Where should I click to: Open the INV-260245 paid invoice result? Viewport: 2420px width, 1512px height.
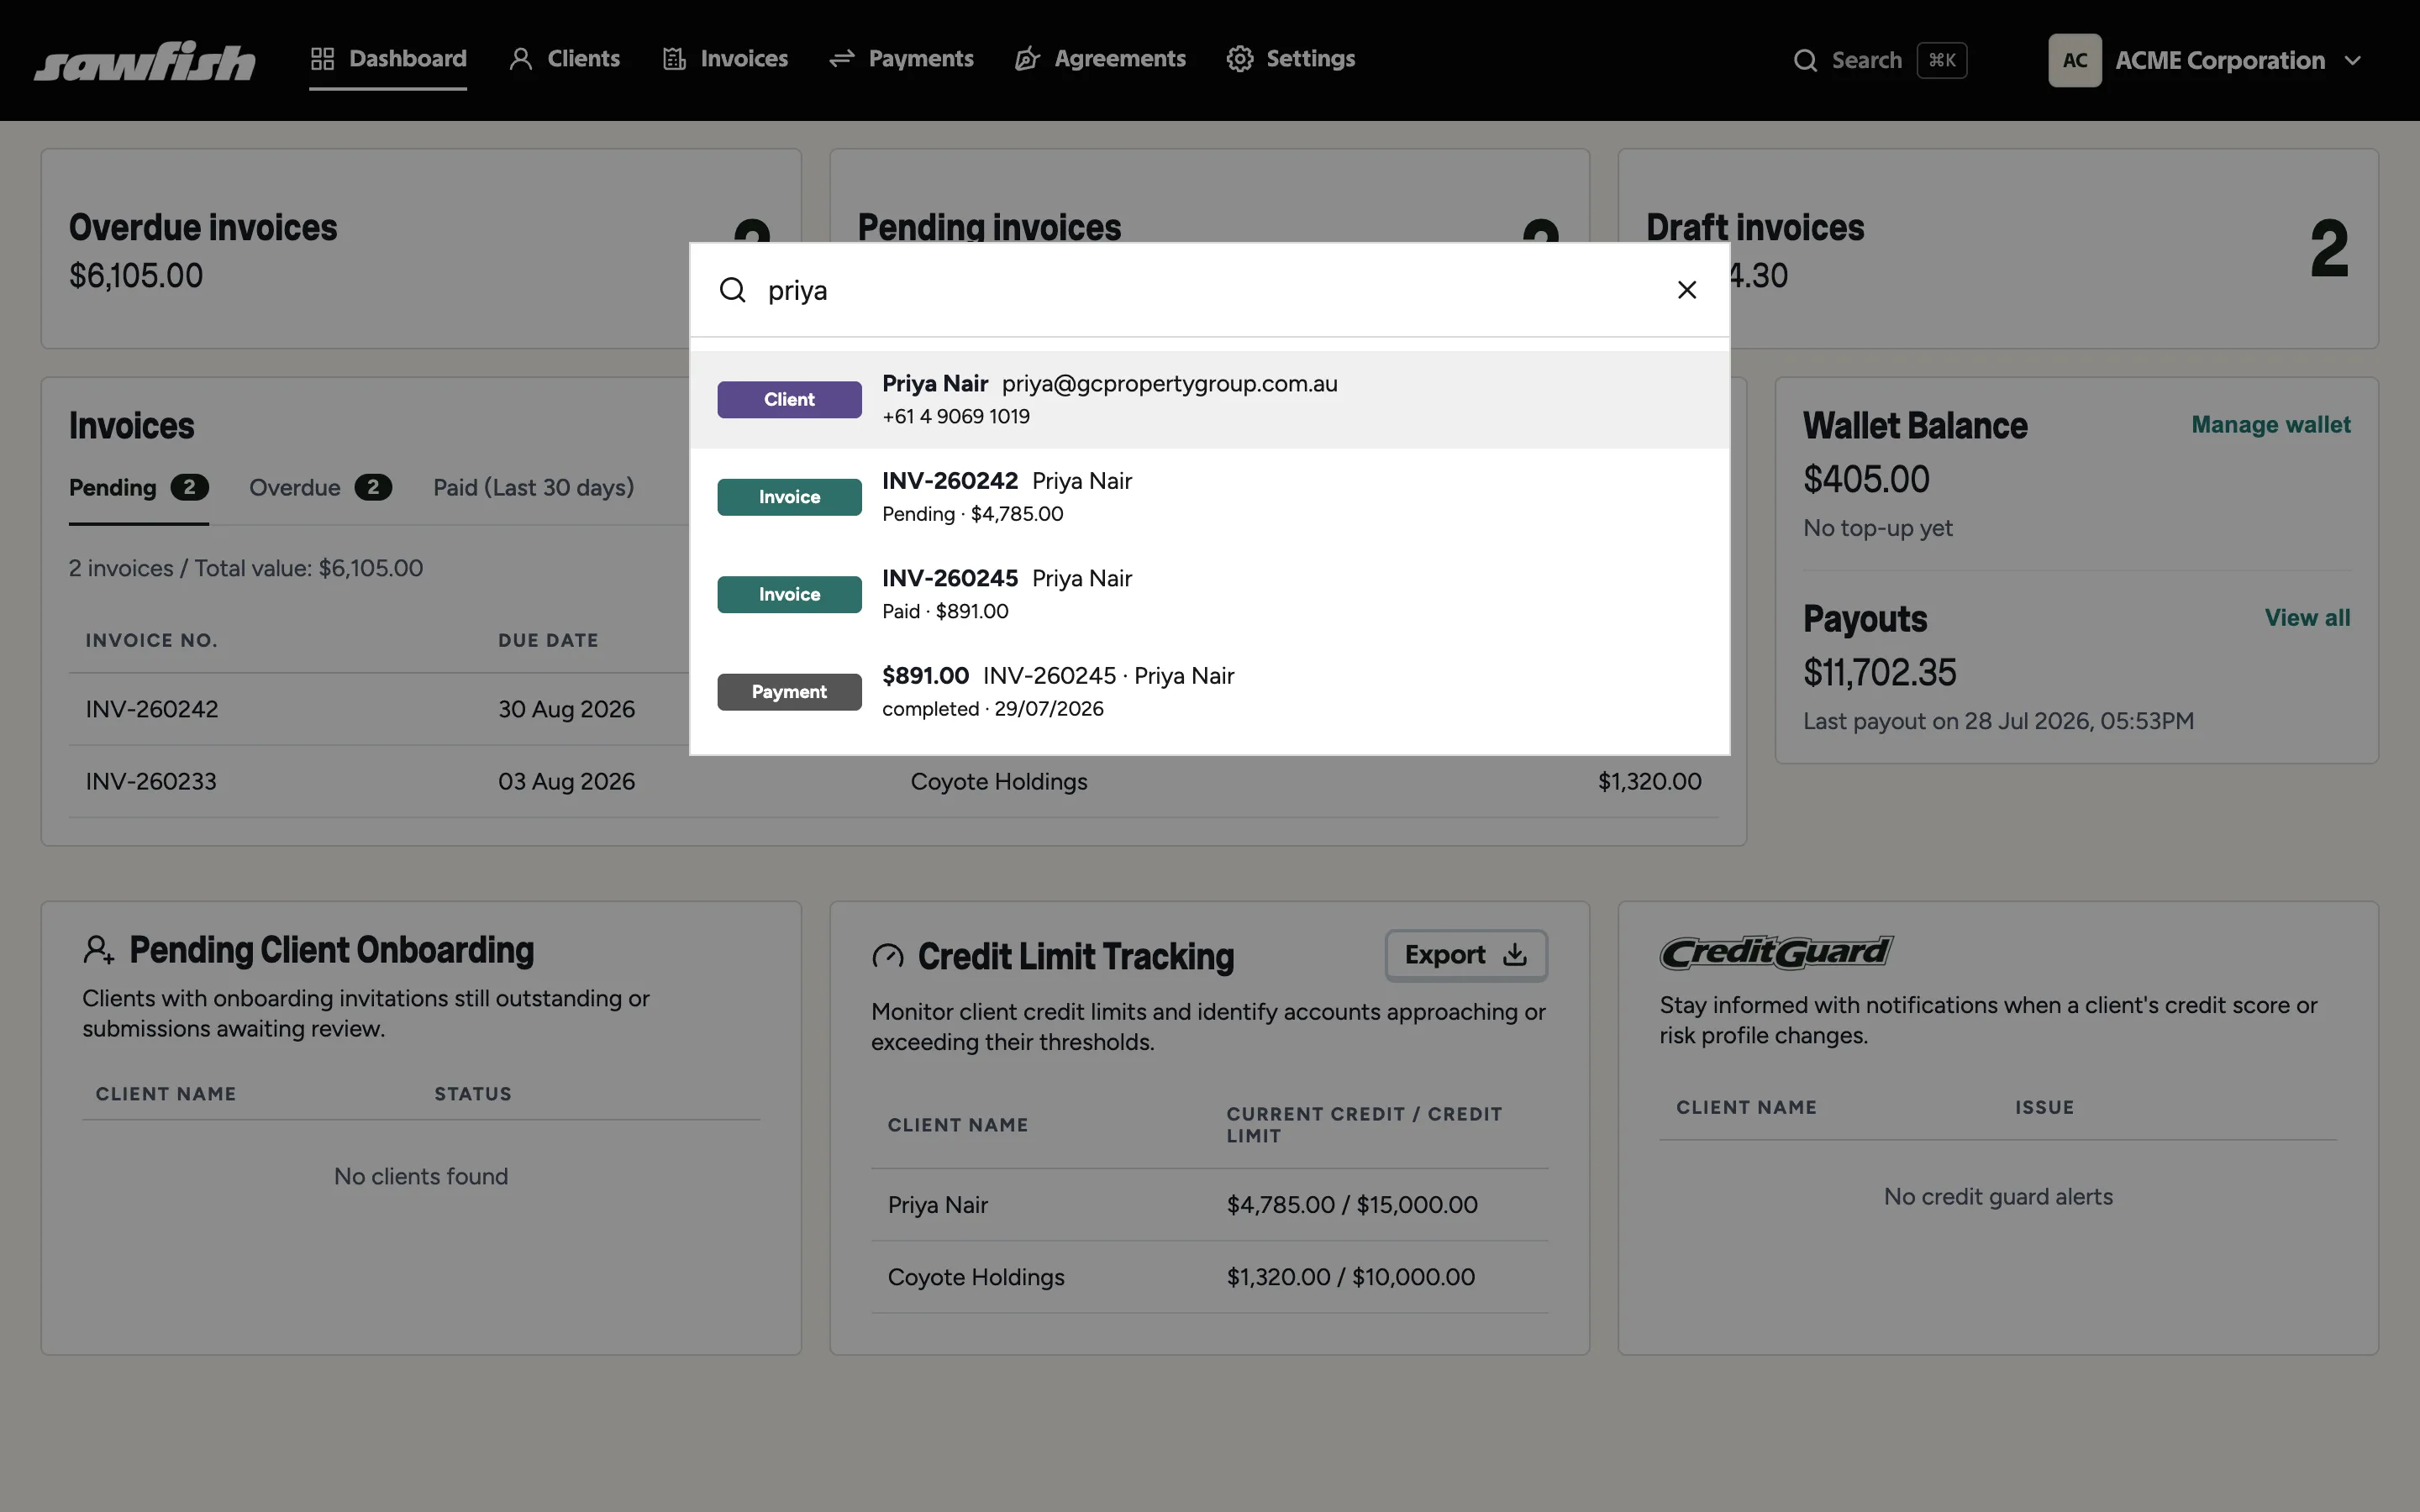pyautogui.click(x=1210, y=594)
